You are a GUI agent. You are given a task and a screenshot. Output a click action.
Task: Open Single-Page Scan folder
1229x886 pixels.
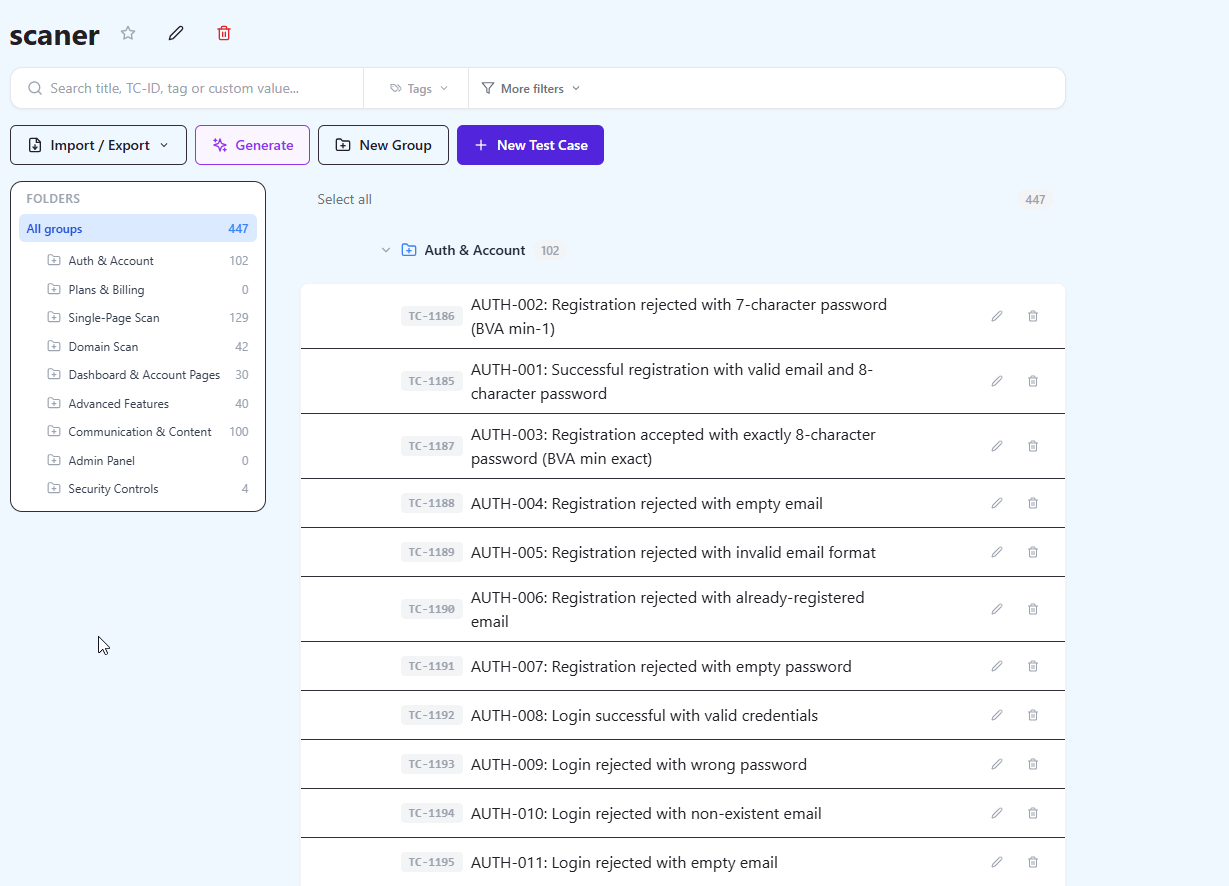[x=148, y=318]
